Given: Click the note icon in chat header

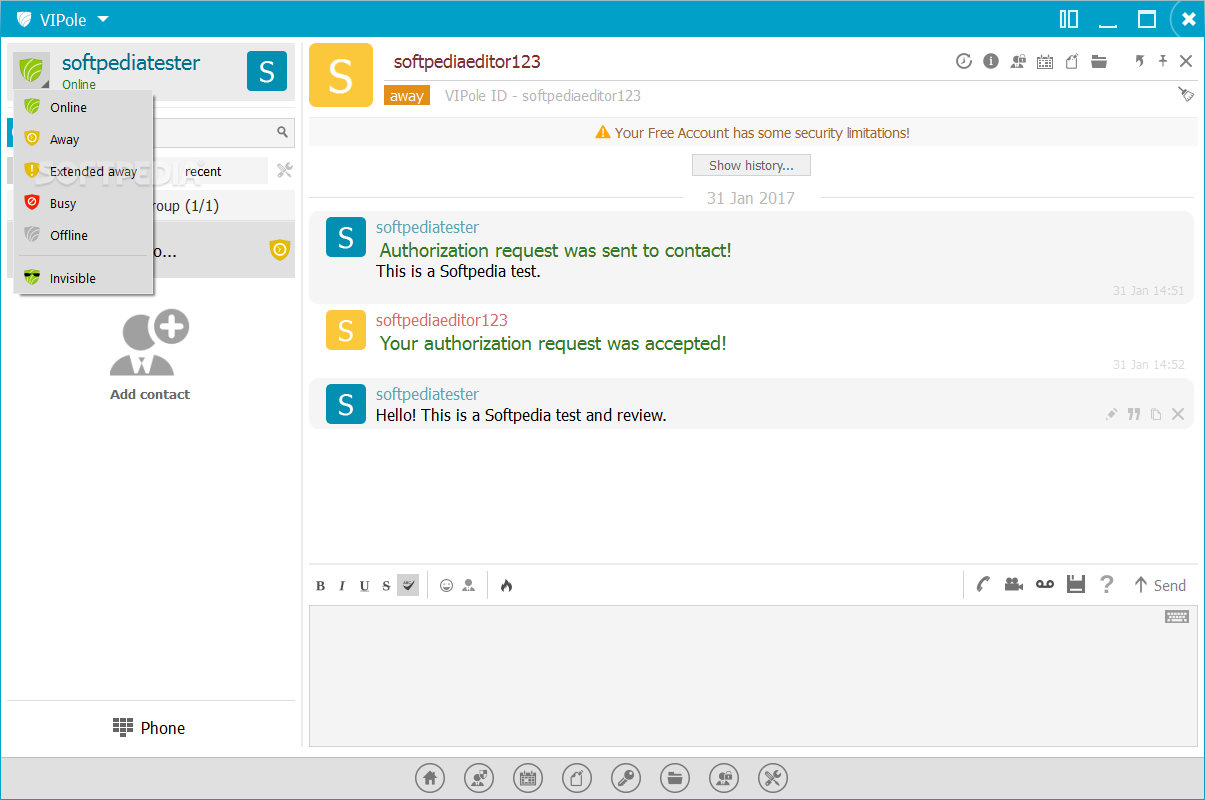Looking at the screenshot, I should (1072, 61).
